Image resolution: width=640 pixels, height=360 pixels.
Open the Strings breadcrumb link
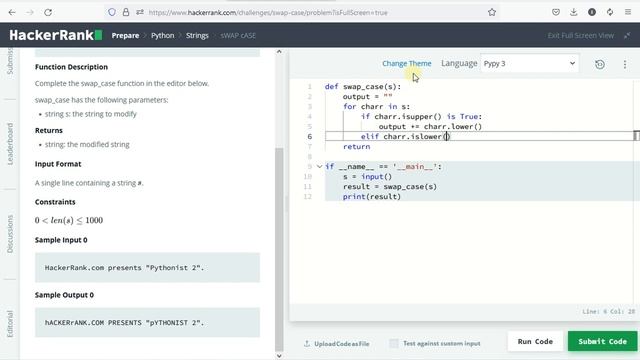click(197, 36)
